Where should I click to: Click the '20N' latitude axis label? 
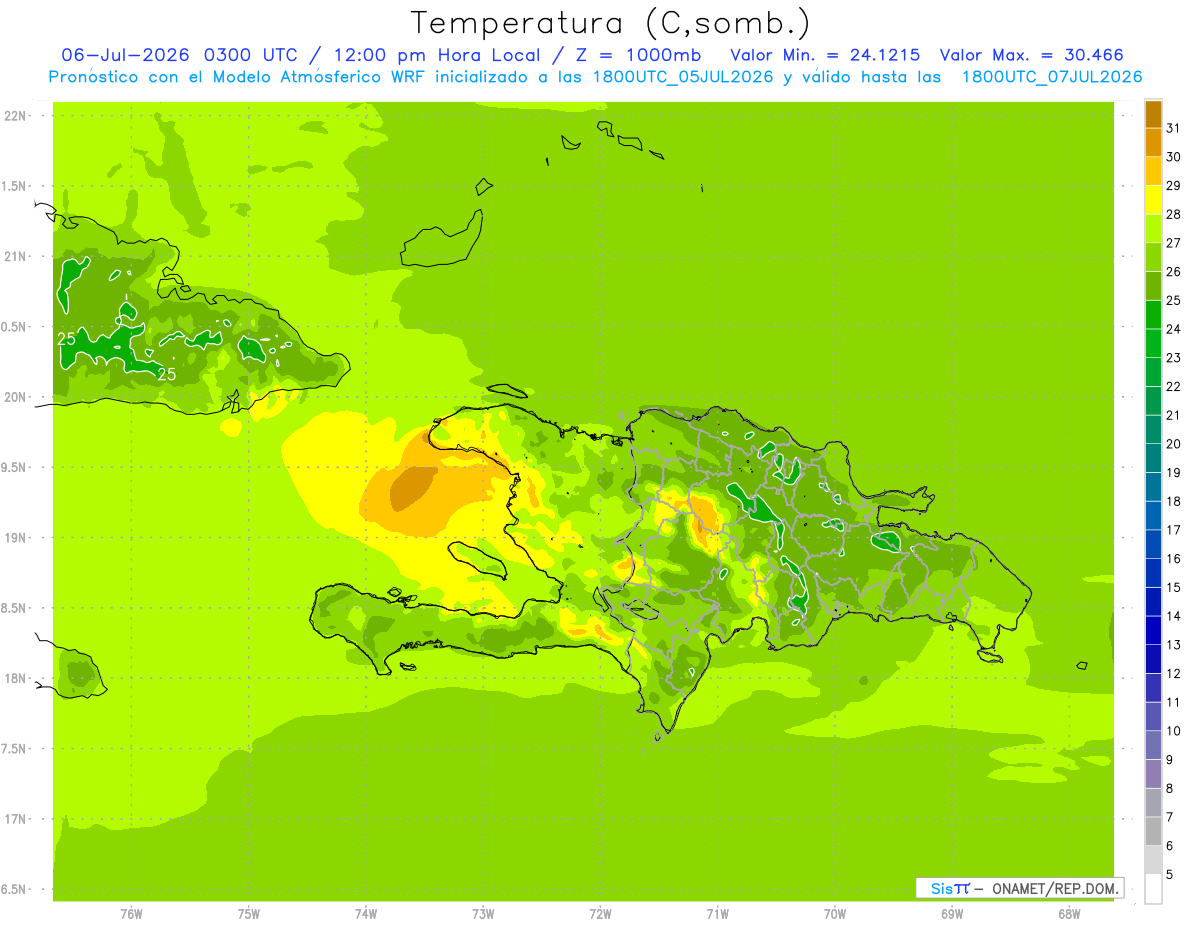(17, 397)
